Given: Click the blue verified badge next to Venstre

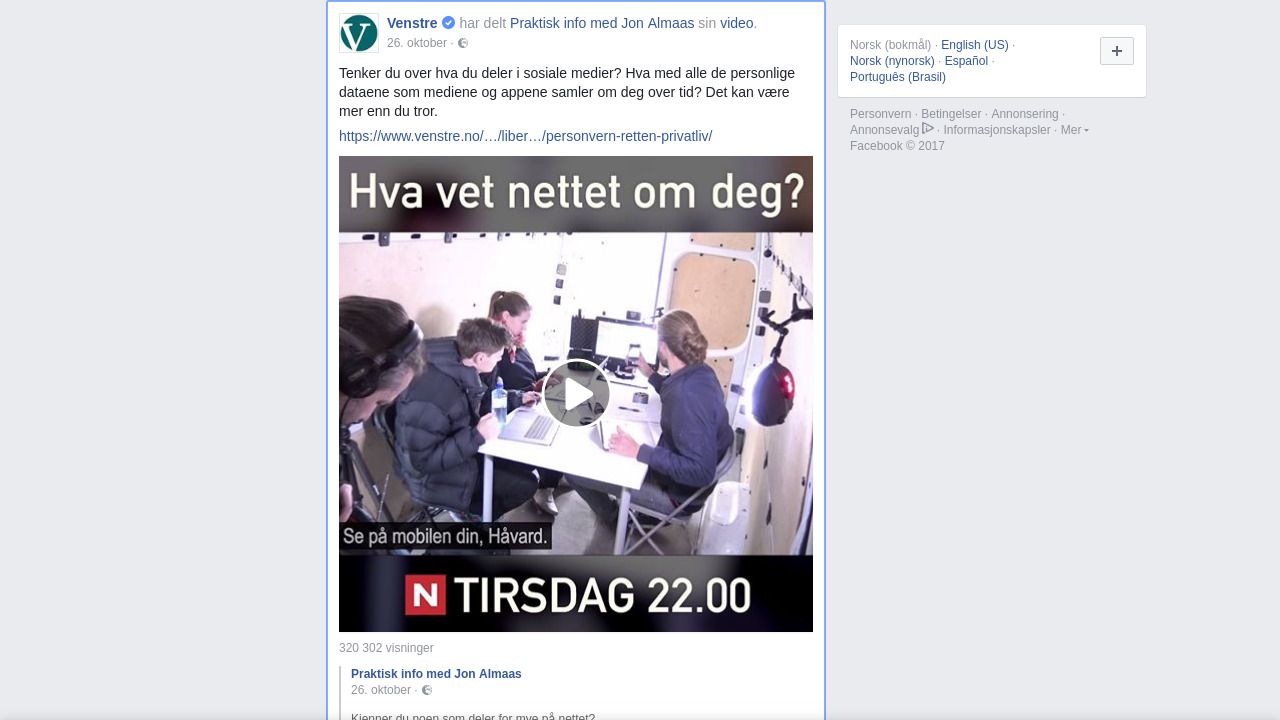Looking at the screenshot, I should coord(448,23).
